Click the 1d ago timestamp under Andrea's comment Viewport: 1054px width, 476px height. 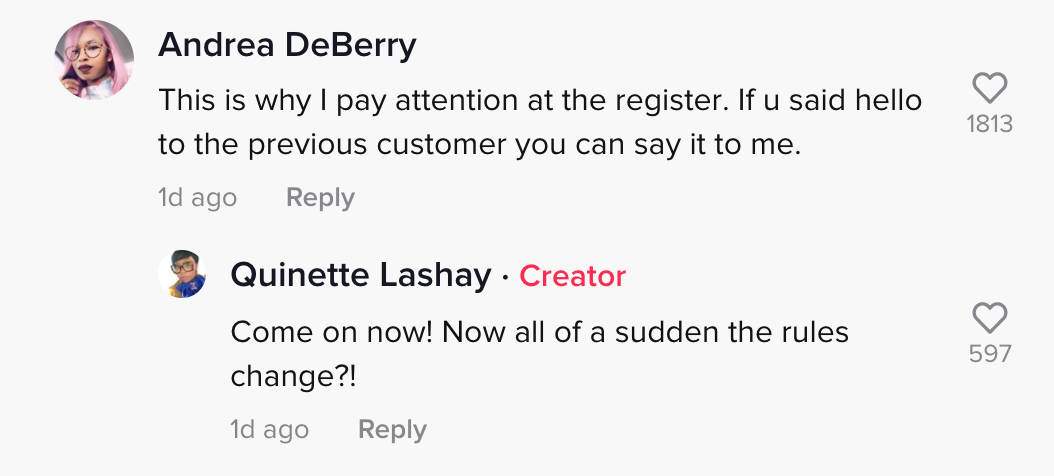click(198, 198)
